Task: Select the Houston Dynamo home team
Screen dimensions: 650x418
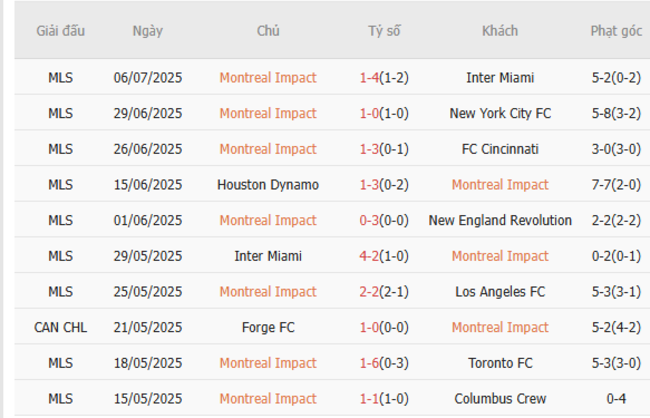Action: point(268,185)
